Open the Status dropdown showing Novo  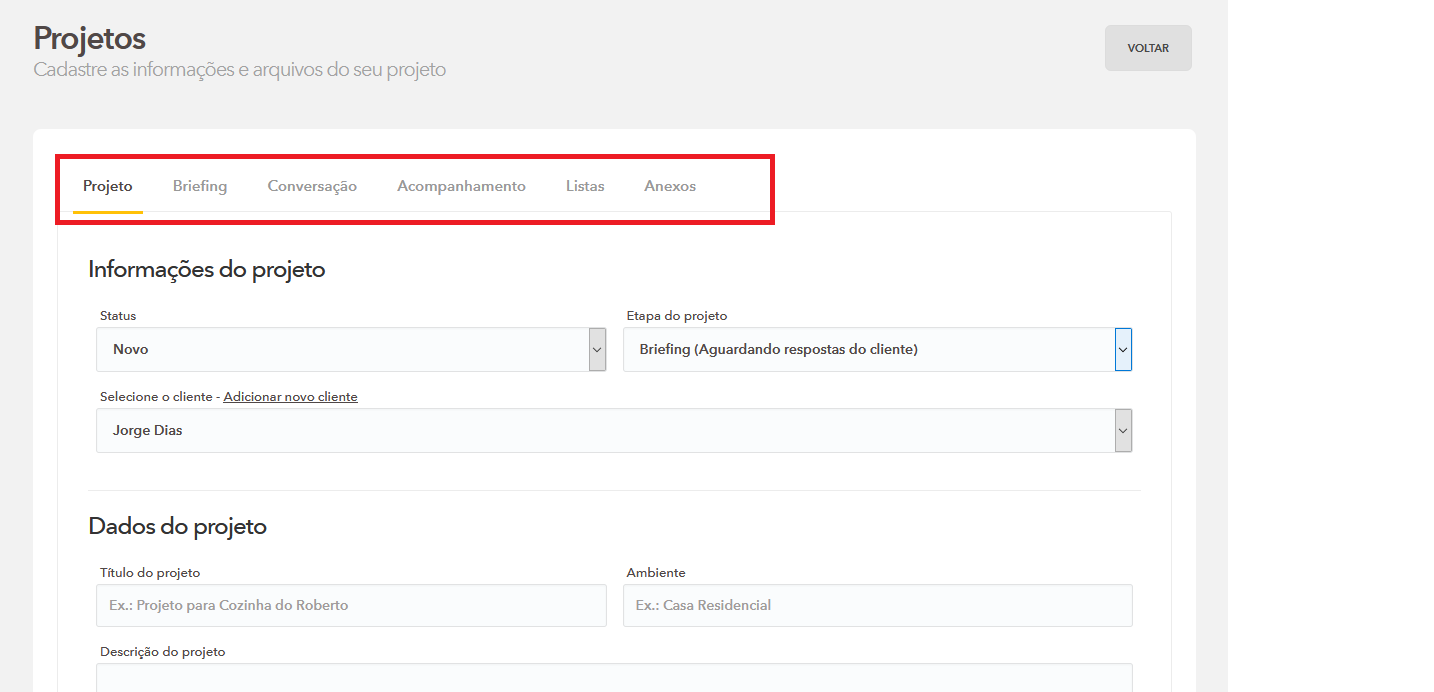click(x=342, y=350)
